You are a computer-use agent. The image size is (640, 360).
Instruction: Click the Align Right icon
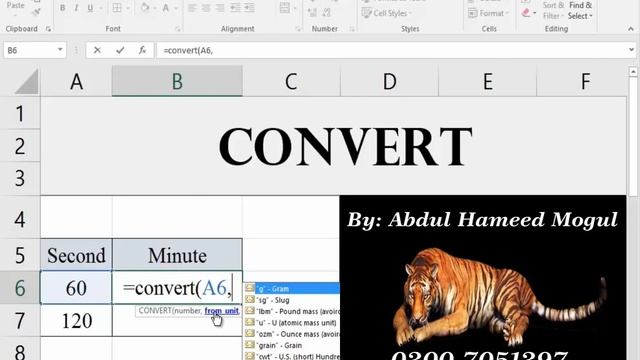(220, 8)
